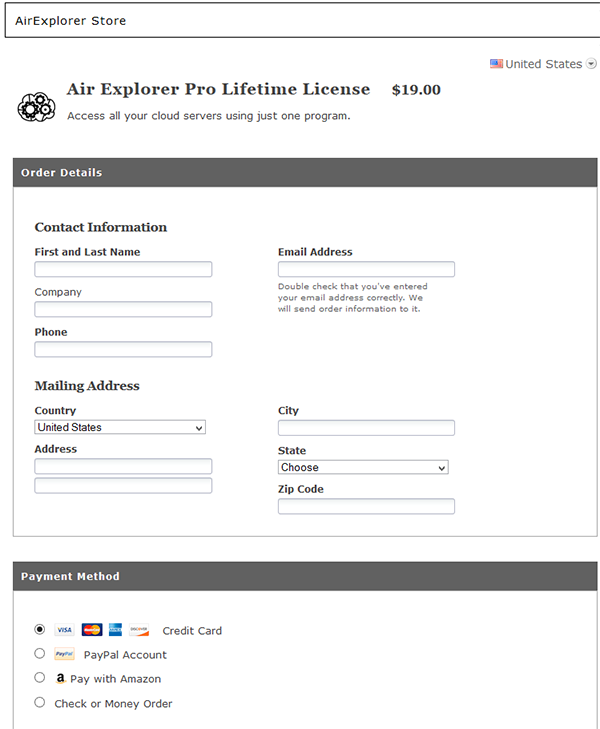Click the 'Credit Card' label text
This screenshot has width=600, height=729.
(192, 631)
